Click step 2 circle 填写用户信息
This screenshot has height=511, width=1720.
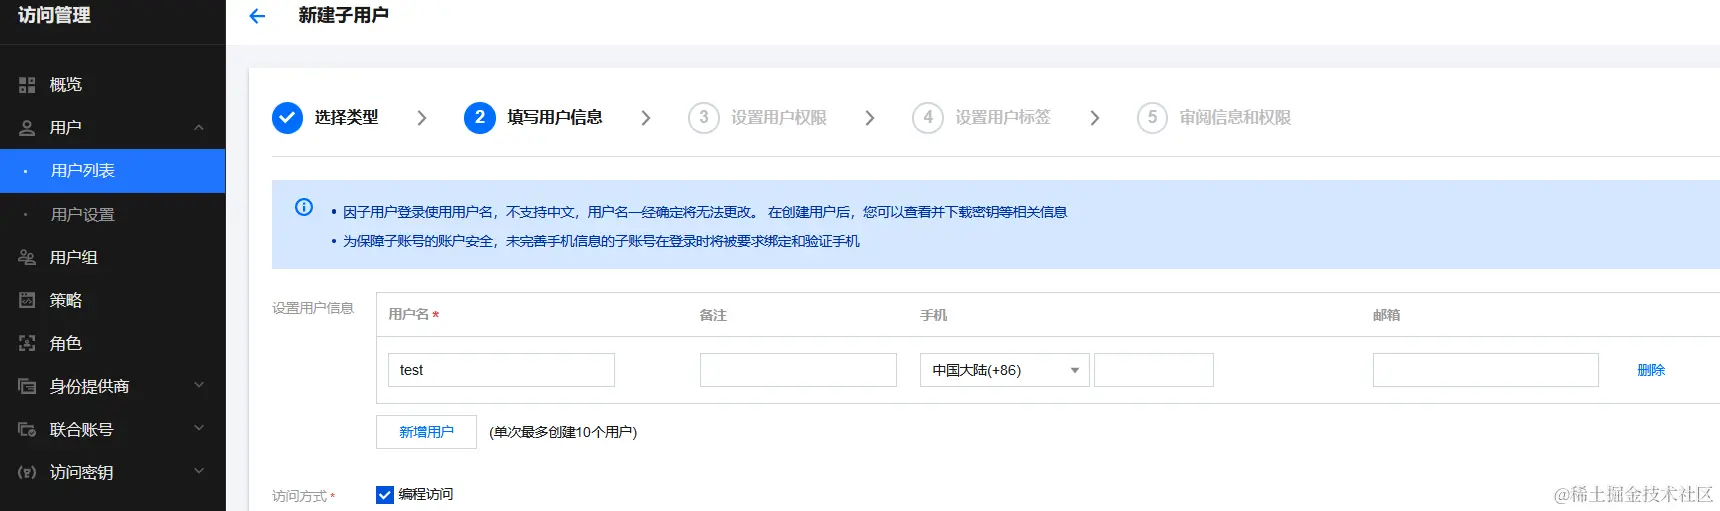click(480, 117)
